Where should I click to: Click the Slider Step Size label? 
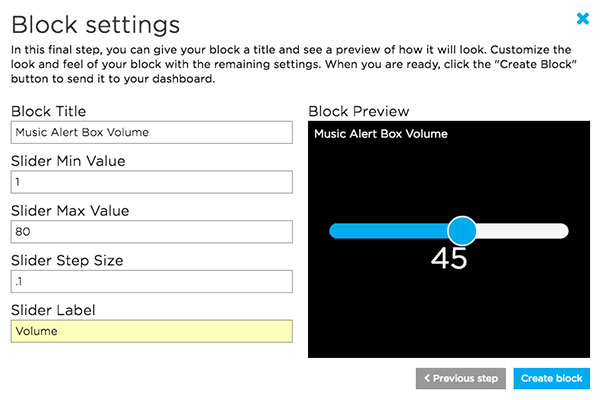tap(67, 260)
